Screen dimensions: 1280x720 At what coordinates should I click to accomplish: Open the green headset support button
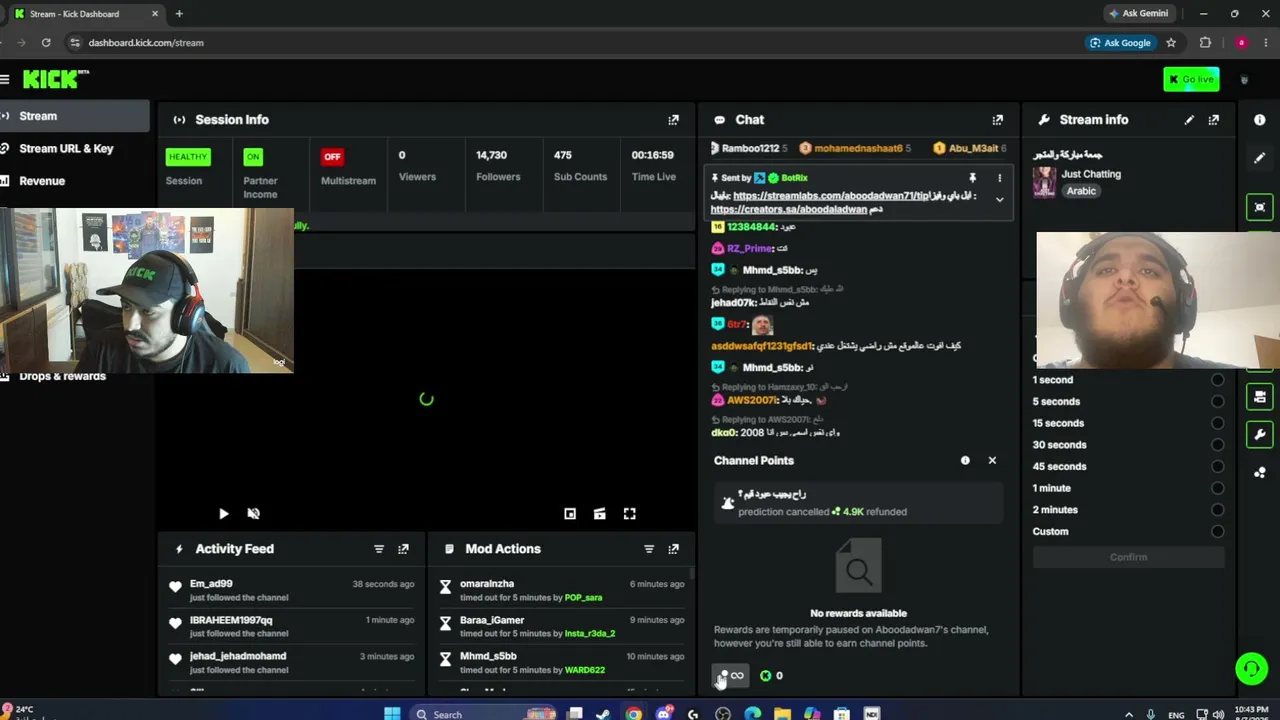pos(1251,668)
